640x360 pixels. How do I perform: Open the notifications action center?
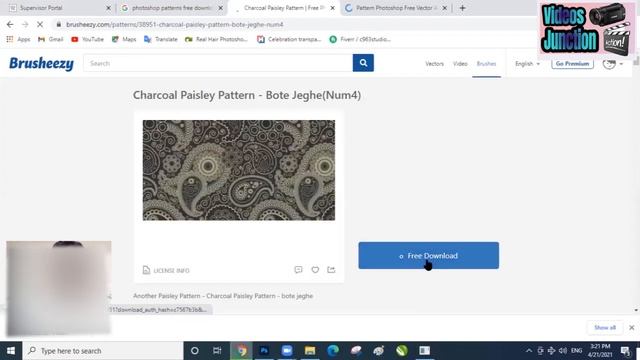(625, 351)
